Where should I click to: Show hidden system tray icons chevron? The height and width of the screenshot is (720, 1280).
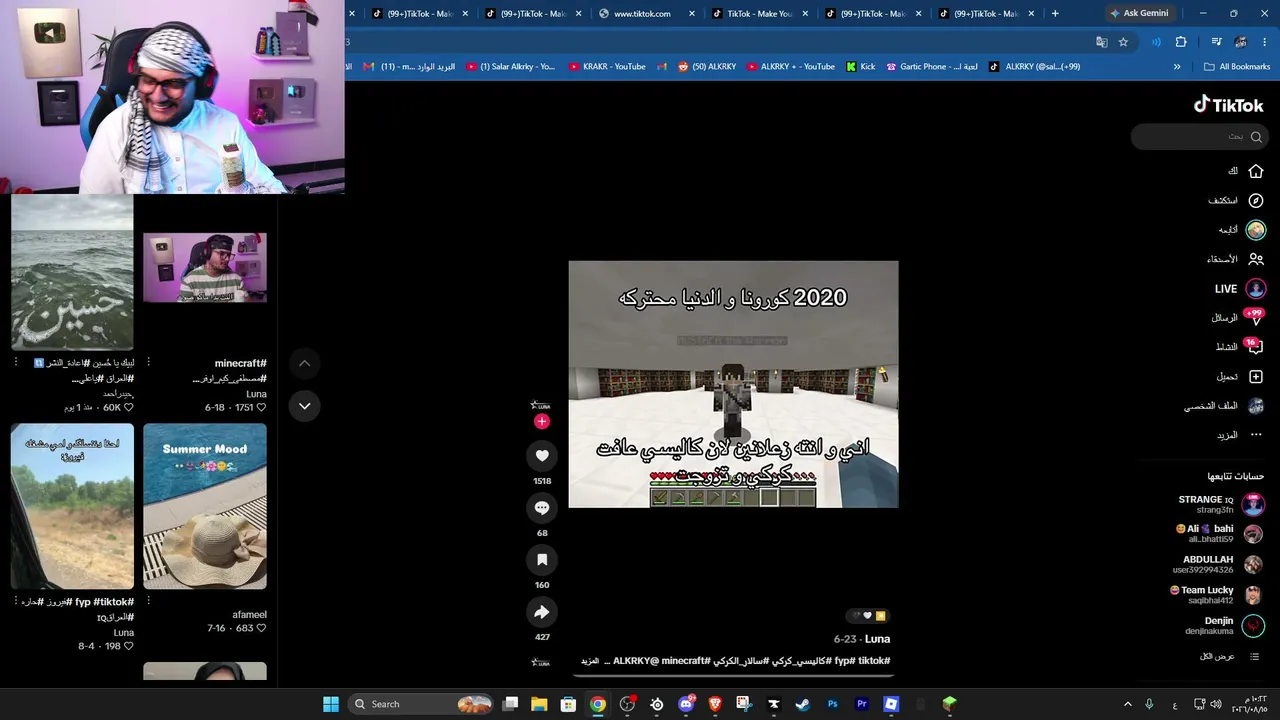(x=1128, y=704)
